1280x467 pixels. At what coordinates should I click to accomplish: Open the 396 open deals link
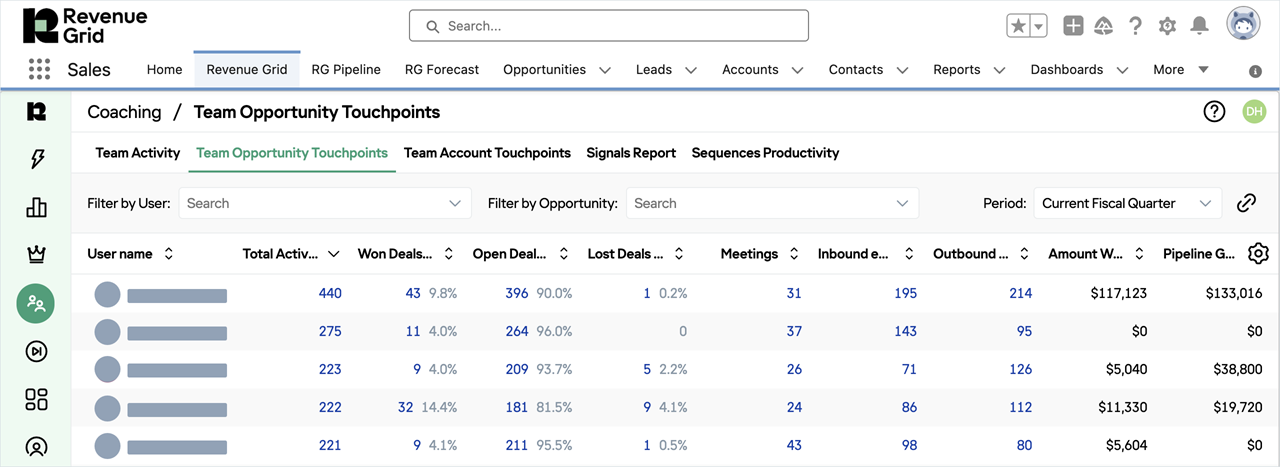tap(517, 294)
